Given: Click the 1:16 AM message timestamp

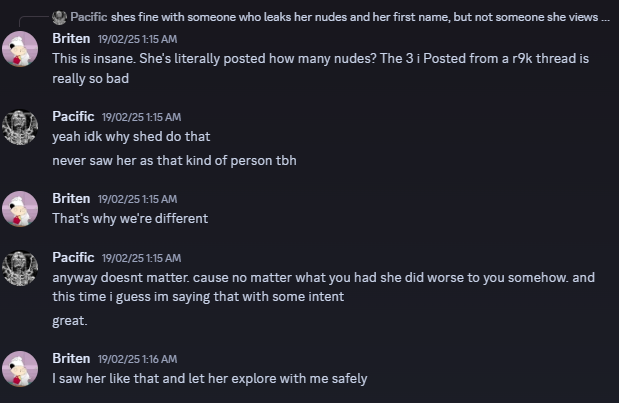Looking at the screenshot, I should click(x=137, y=359).
